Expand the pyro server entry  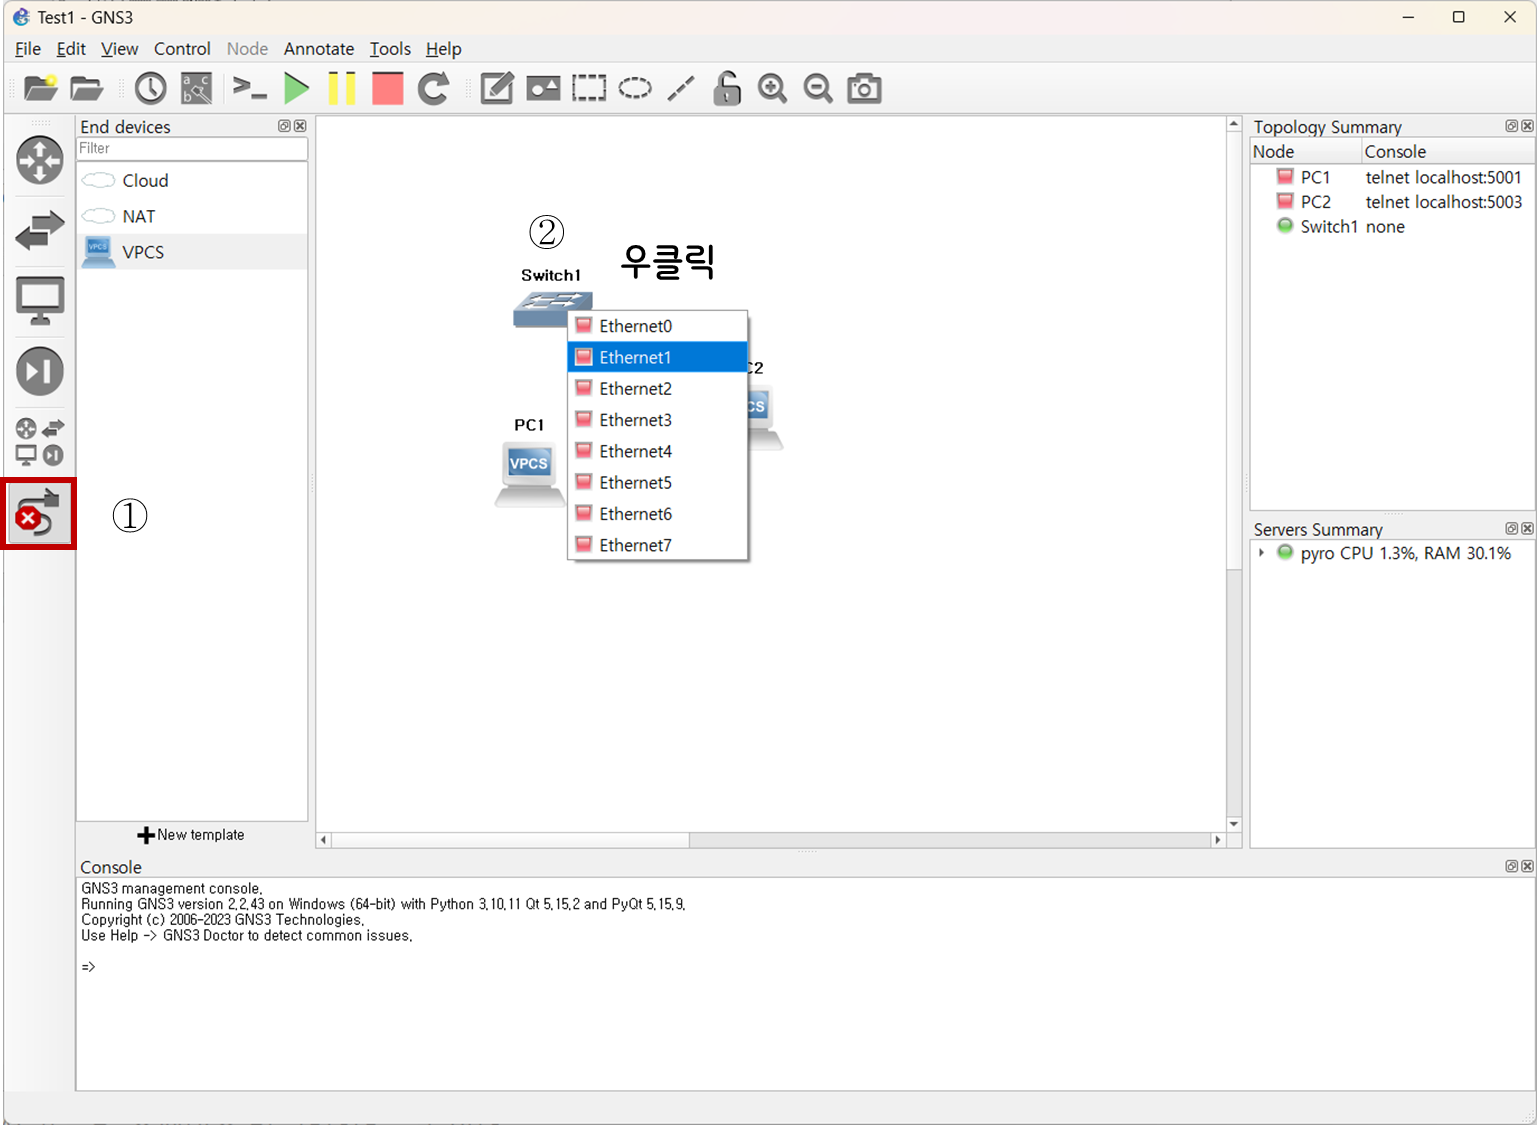coord(1261,553)
